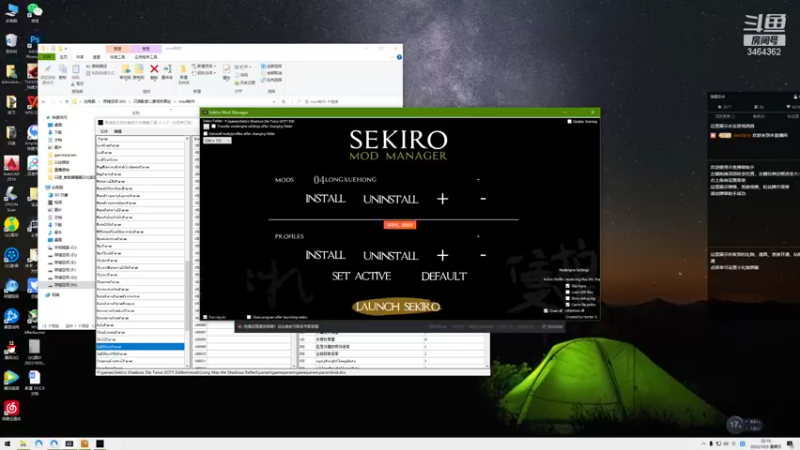Image resolution: width=800 pixels, height=450 pixels.
Task: Open the File (文件) menu in param editor
Action: [x=104, y=131]
